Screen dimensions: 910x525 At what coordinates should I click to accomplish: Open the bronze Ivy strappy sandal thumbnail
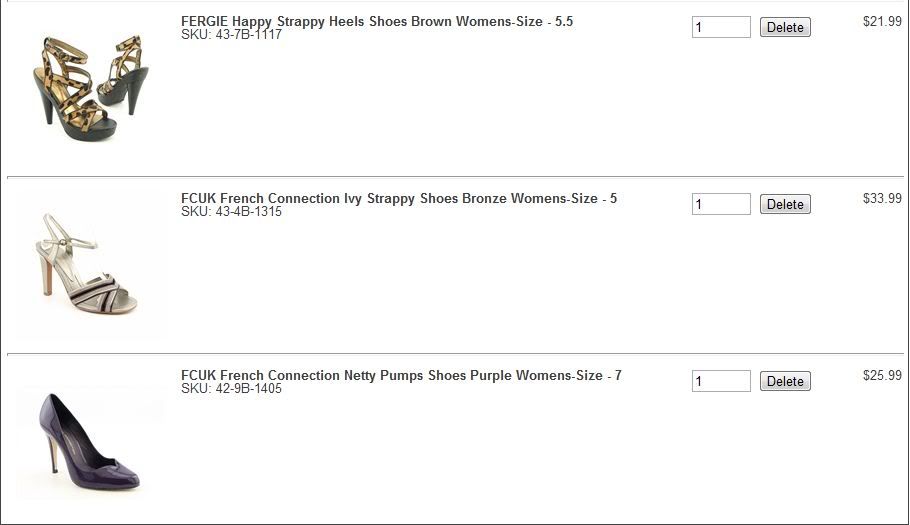tap(87, 264)
